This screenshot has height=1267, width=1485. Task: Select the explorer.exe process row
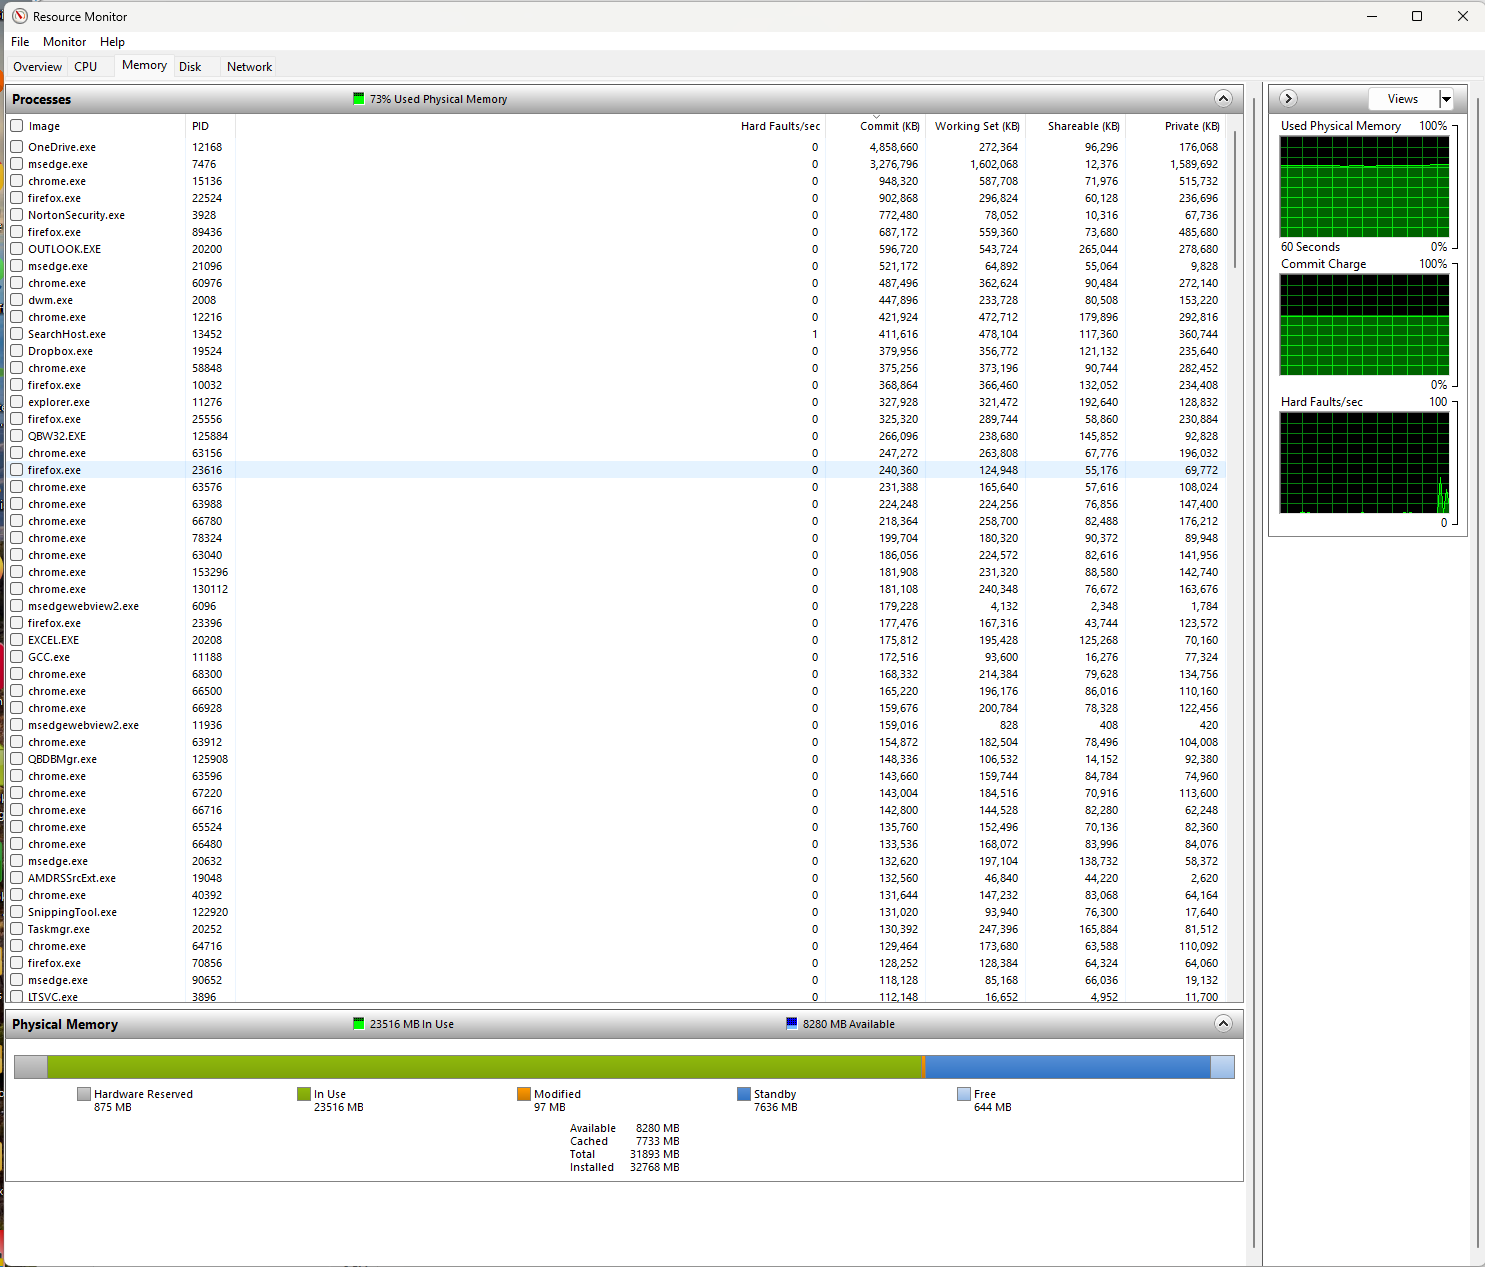(x=617, y=402)
